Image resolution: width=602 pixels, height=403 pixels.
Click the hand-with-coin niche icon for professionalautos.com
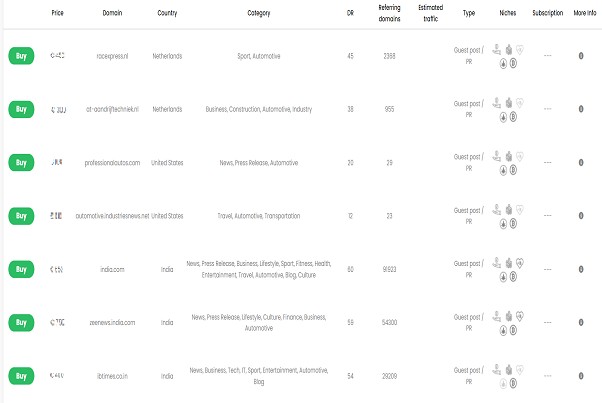coord(497,156)
